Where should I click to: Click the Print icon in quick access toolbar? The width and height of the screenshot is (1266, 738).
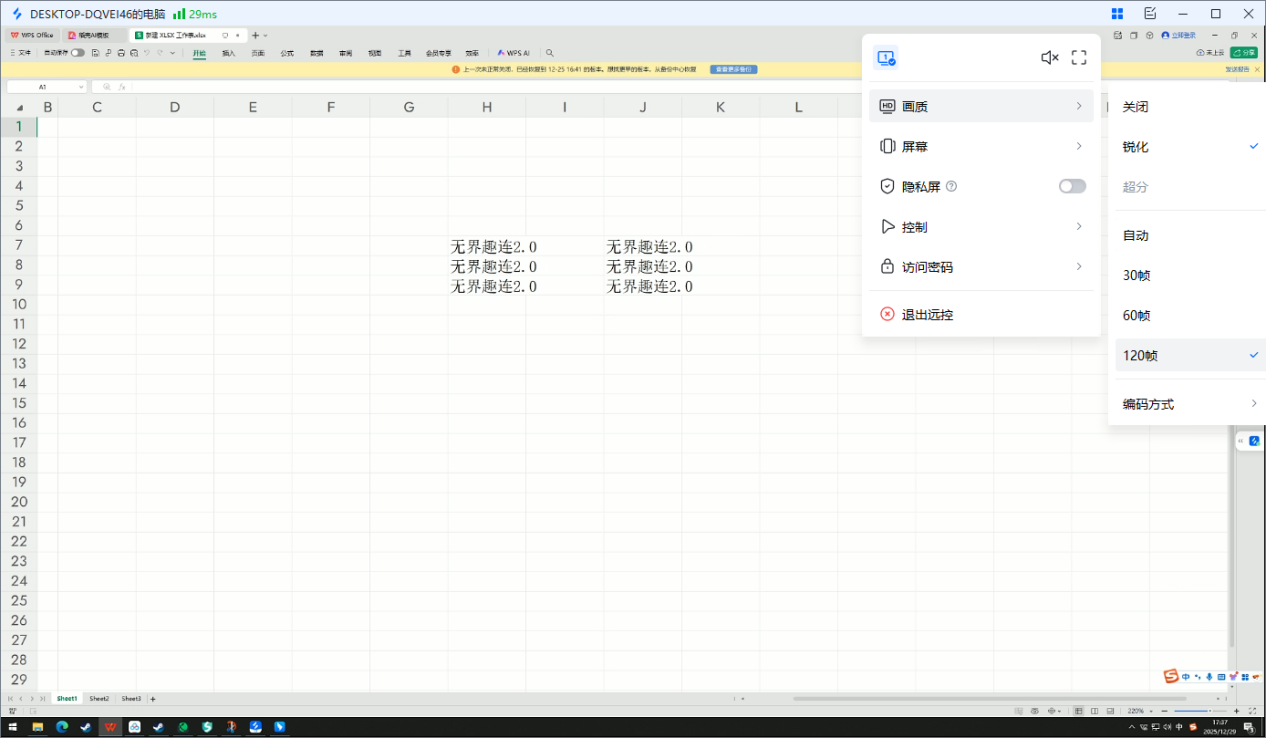121,52
